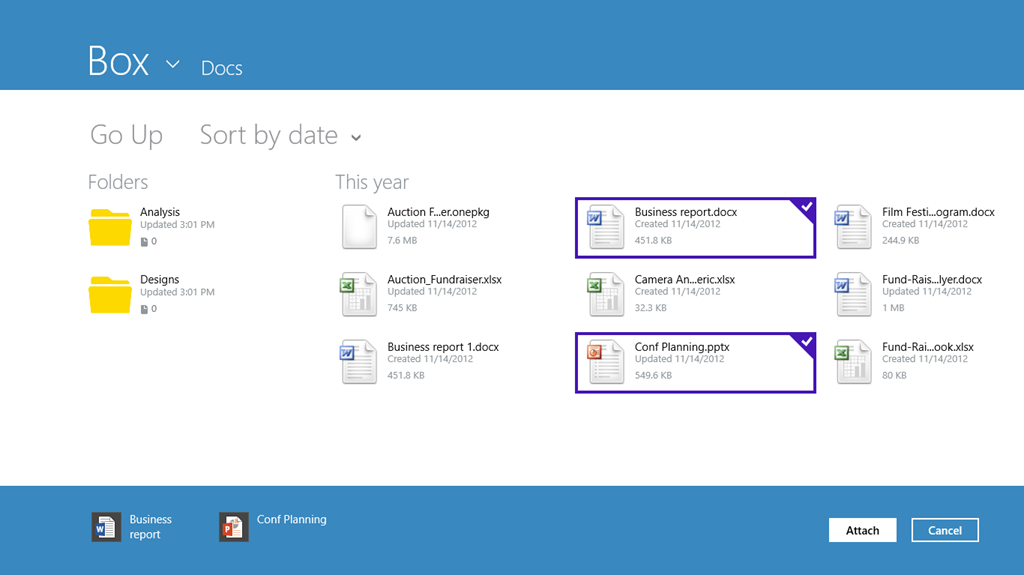Screen dimensions: 1024x575
Task: Click the Conf Planning.pptx PowerPoint icon
Action: pos(605,361)
